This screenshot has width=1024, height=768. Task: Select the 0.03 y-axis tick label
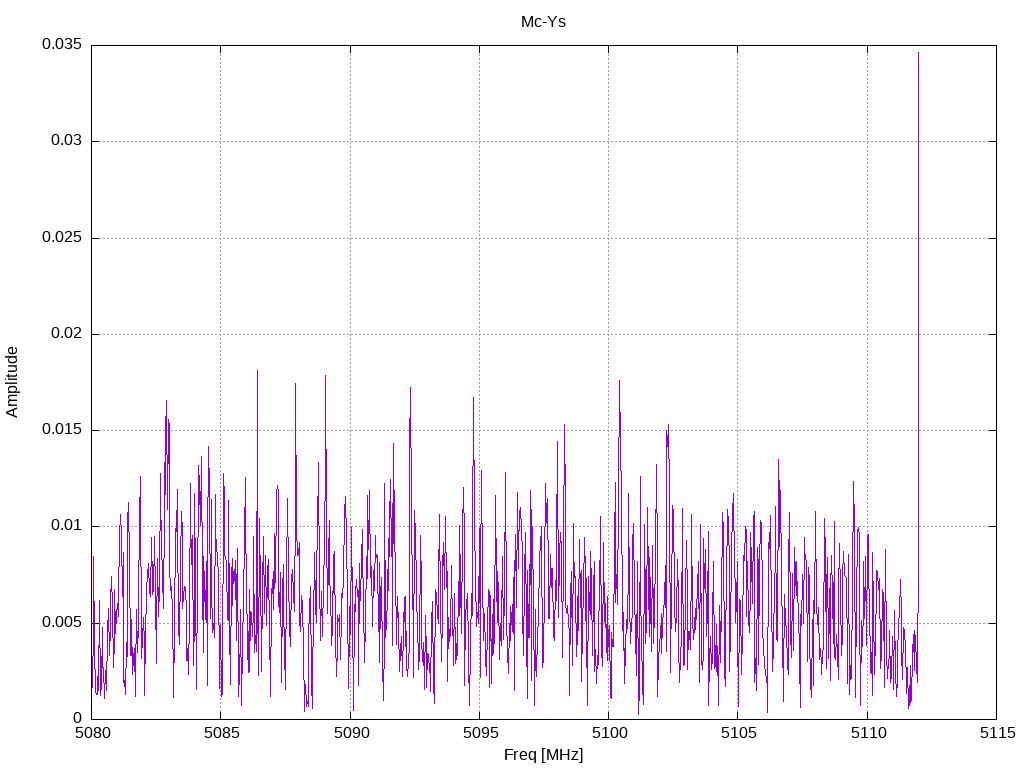coord(65,141)
